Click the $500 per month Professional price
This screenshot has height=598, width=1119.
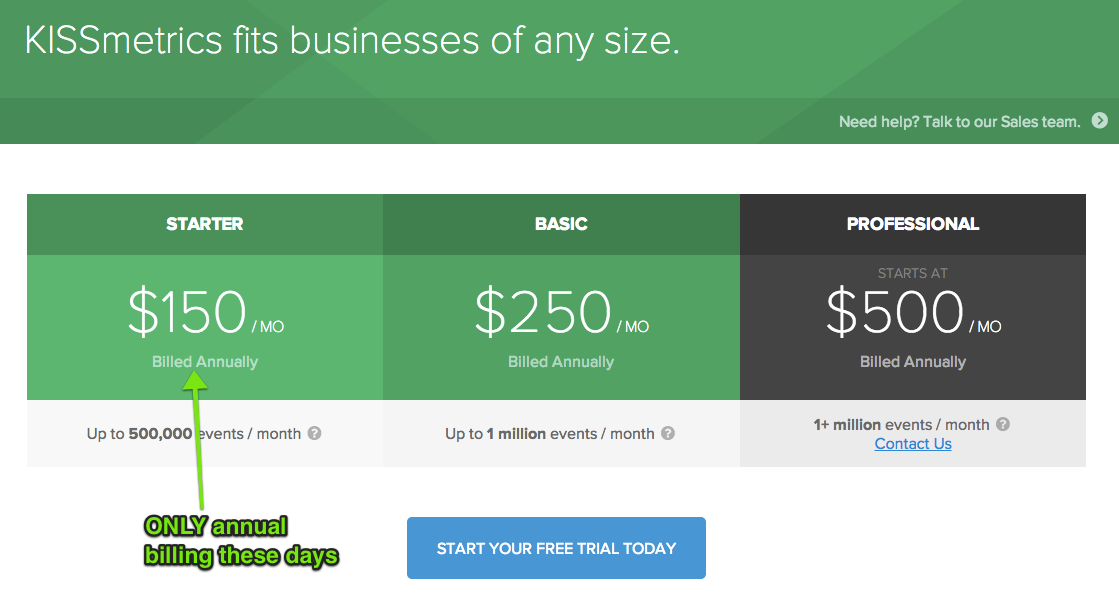point(913,312)
